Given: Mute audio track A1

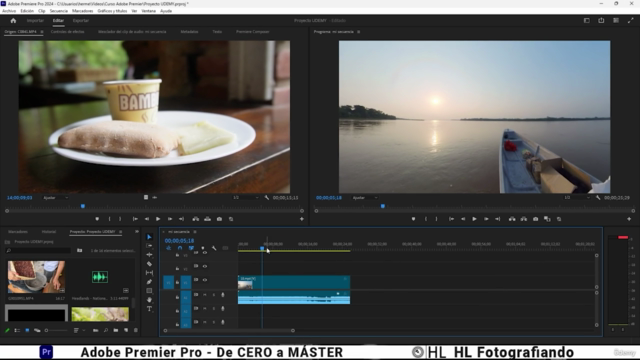Looking at the screenshot, I should (205, 295).
